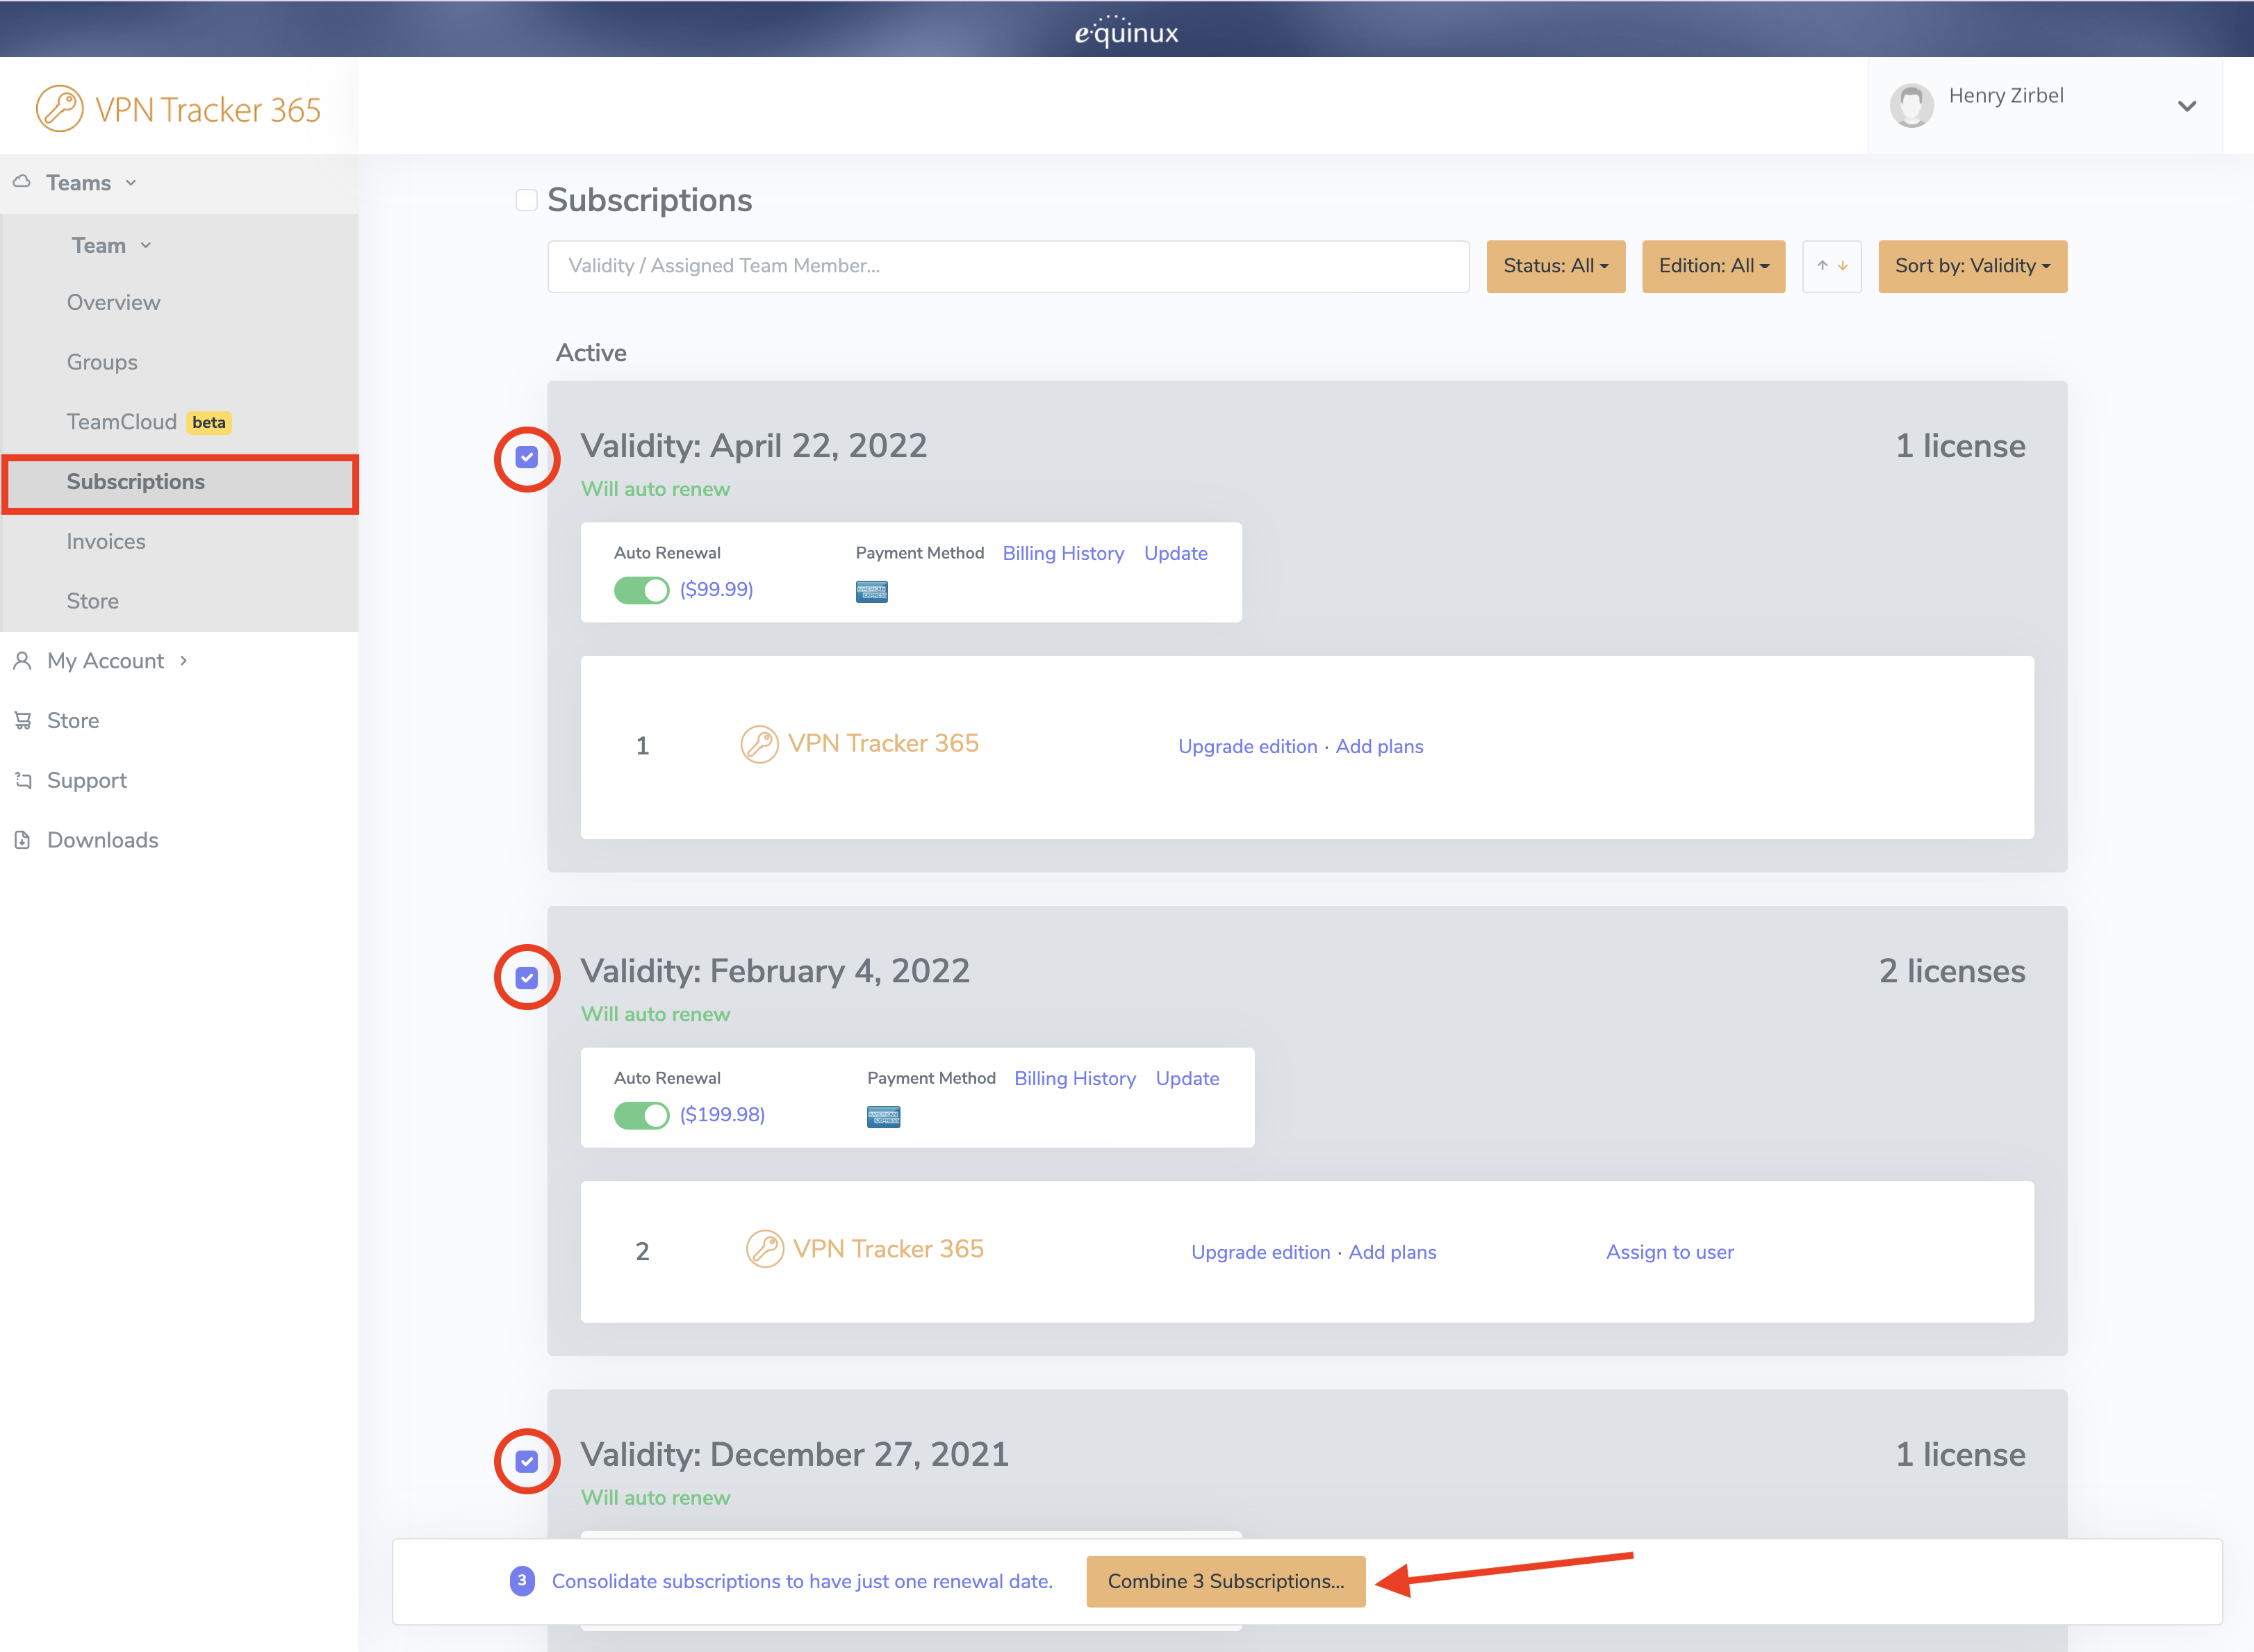Click the sort direction arrows button
Screen dimensions: 2254x1652
click(1832, 266)
